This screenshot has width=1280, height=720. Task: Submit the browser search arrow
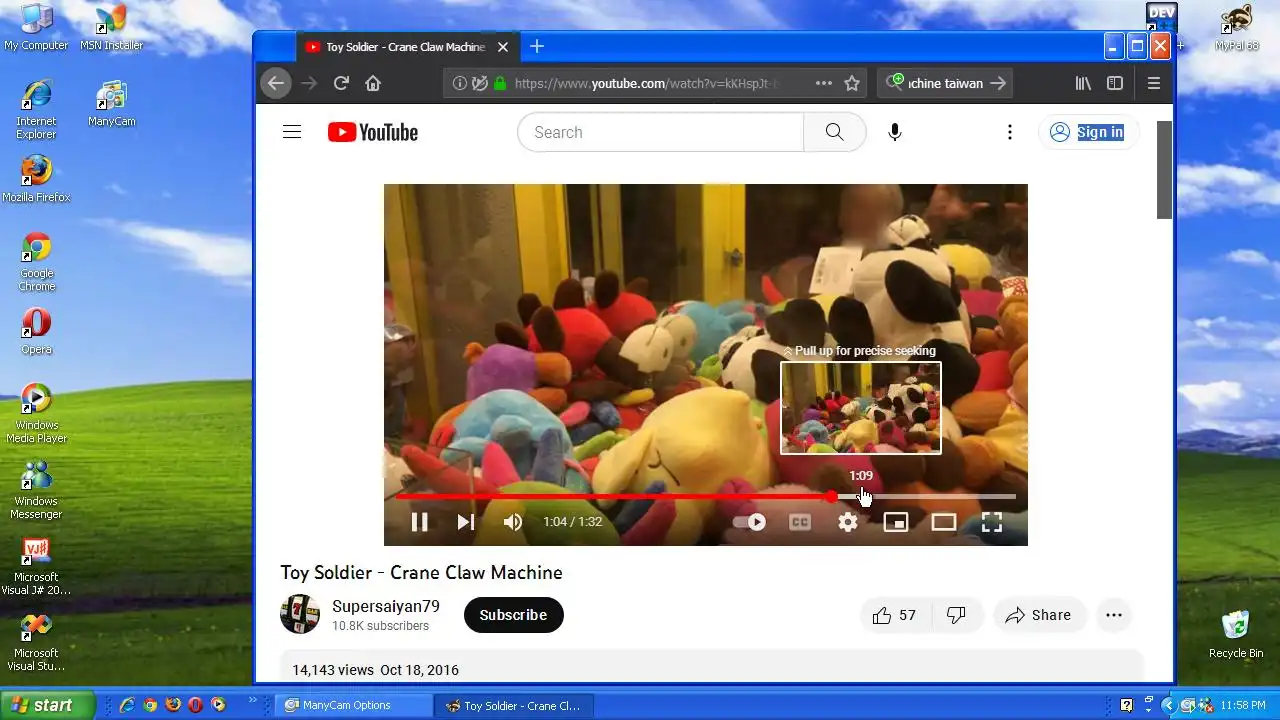point(998,83)
